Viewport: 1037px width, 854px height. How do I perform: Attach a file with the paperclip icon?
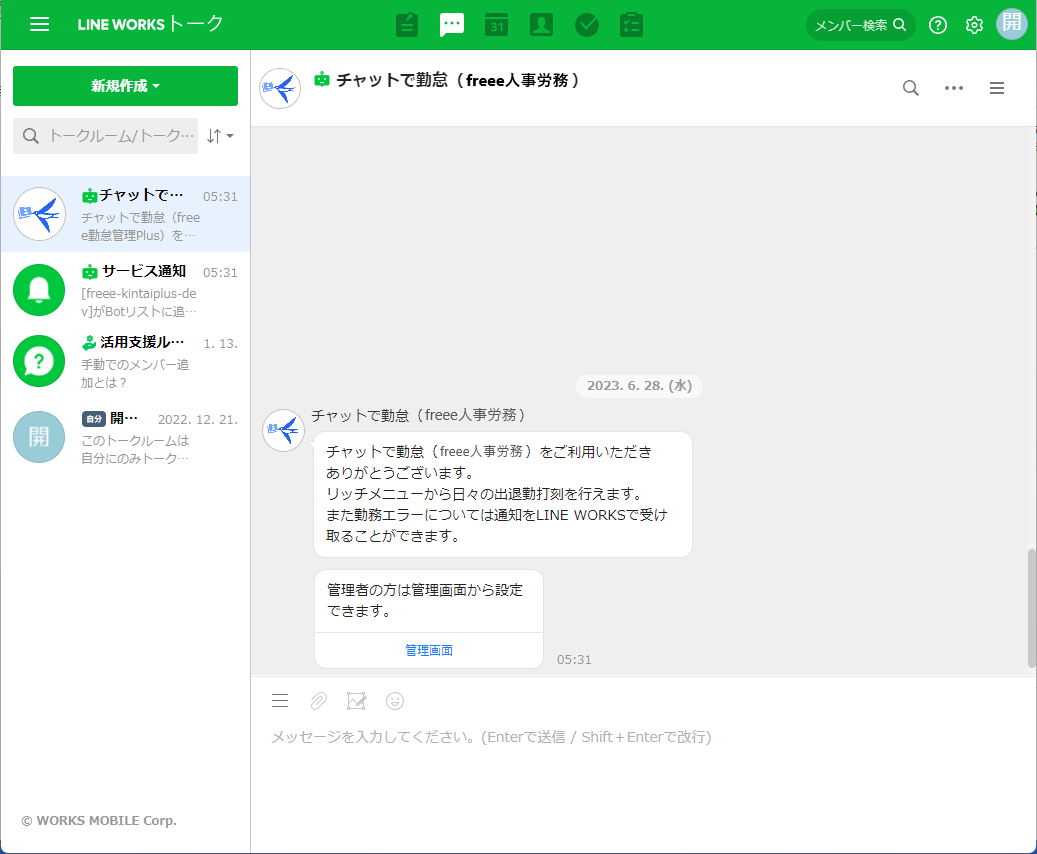click(318, 701)
